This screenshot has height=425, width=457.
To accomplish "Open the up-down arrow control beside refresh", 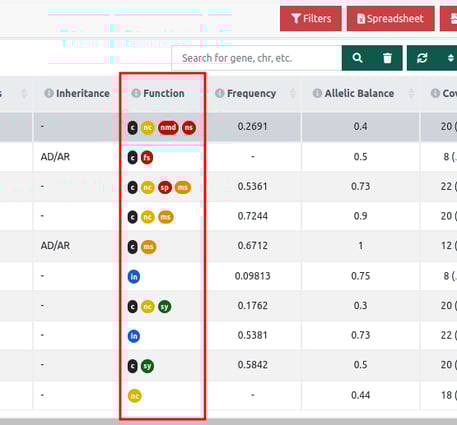I will point(450,58).
